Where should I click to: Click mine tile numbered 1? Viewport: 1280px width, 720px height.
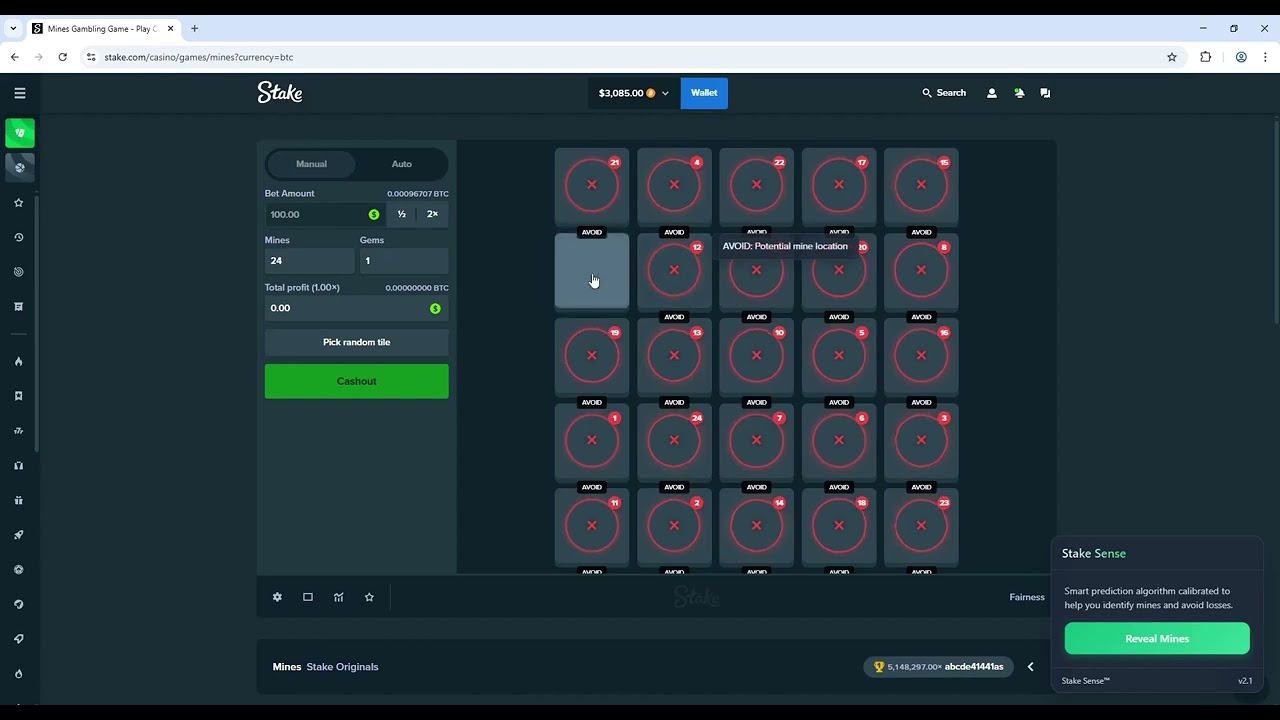pyautogui.click(x=592, y=440)
